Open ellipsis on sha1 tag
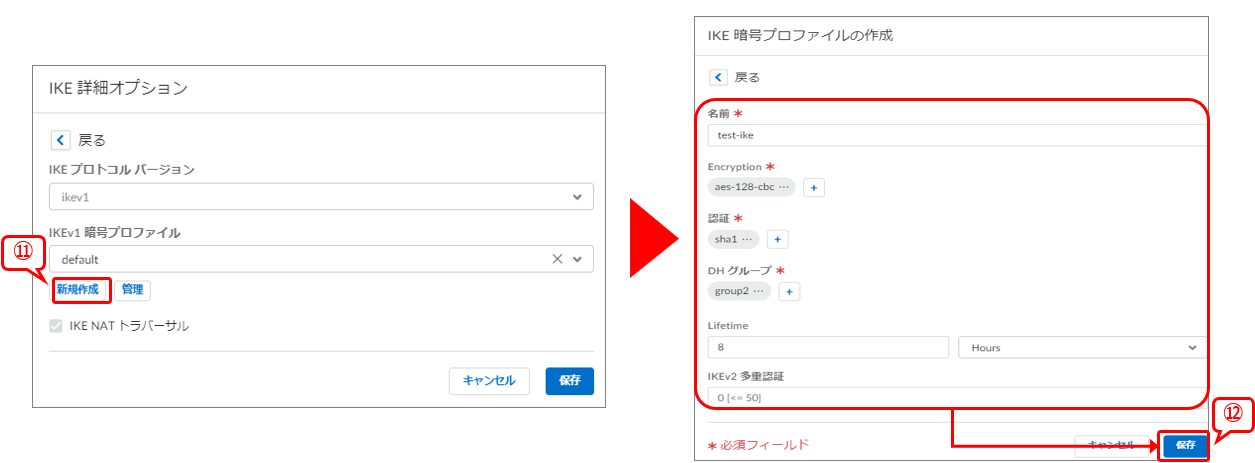Screen dimensions: 1255x463 pos(747,239)
